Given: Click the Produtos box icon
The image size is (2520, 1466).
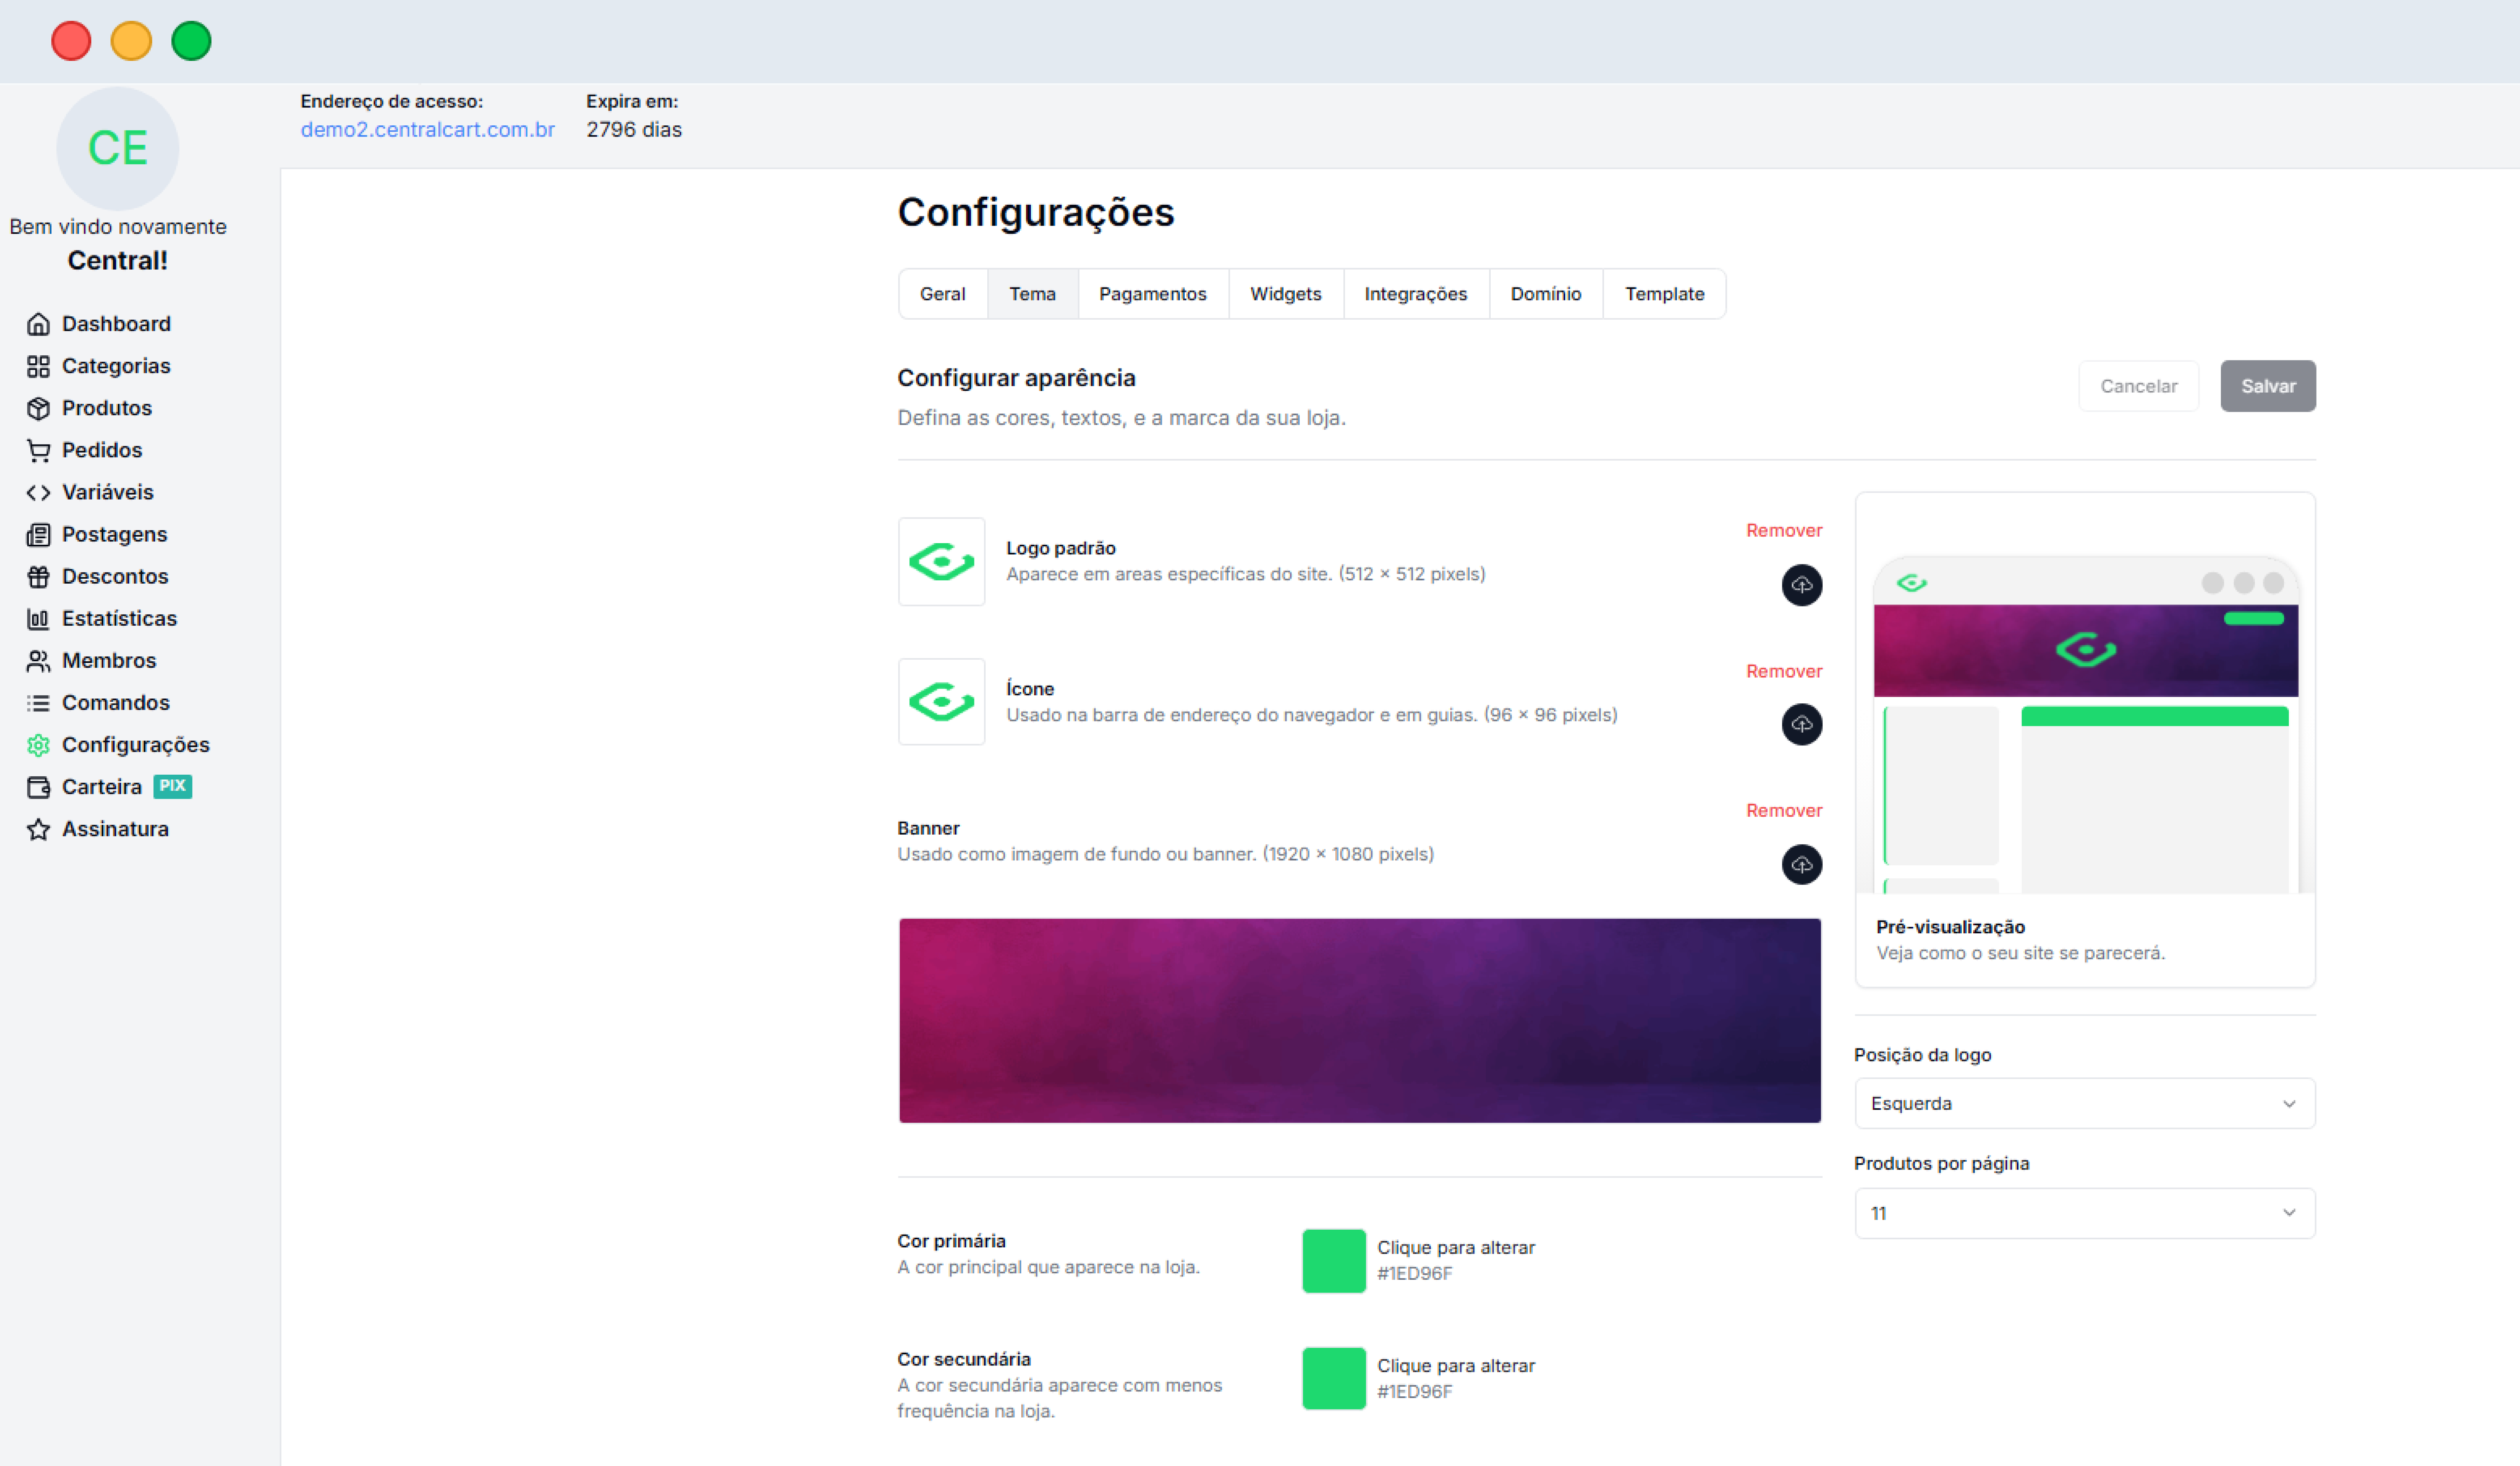Looking at the screenshot, I should (38, 408).
